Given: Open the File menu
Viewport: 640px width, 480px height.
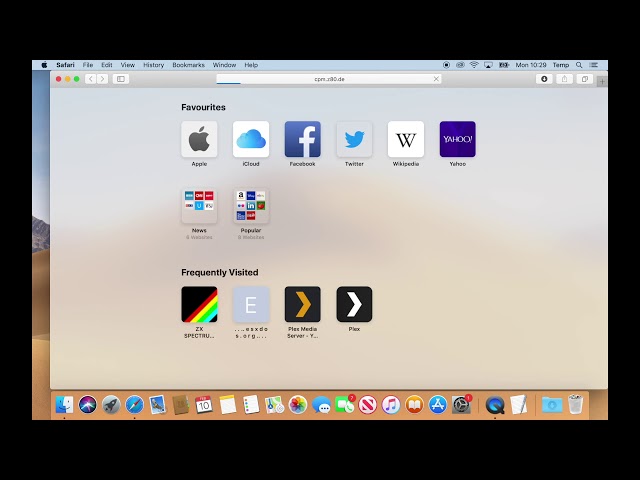Looking at the screenshot, I should point(88,65).
